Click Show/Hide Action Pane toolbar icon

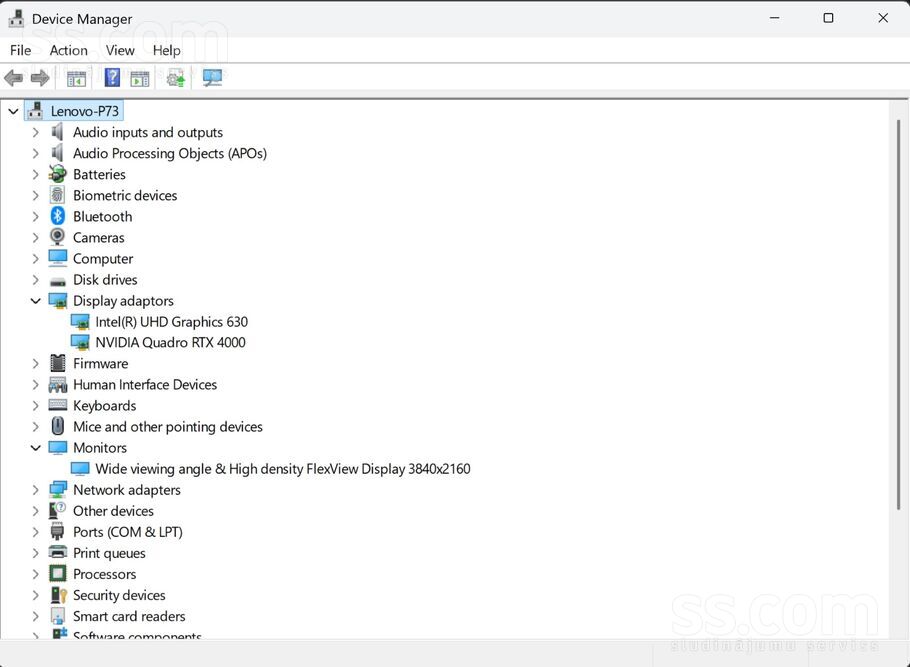140,78
